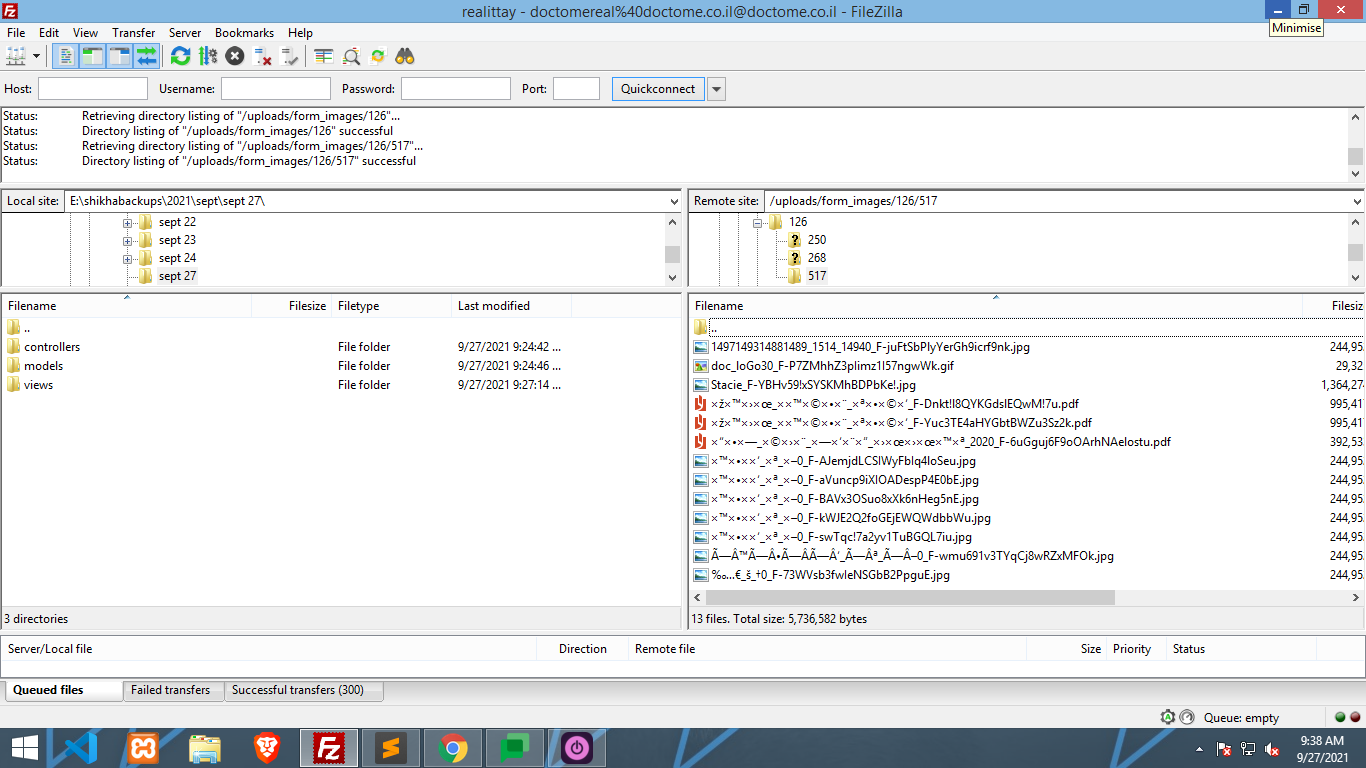The width and height of the screenshot is (1366, 768).
Task: Select the local controllers folder
Action: (52, 347)
